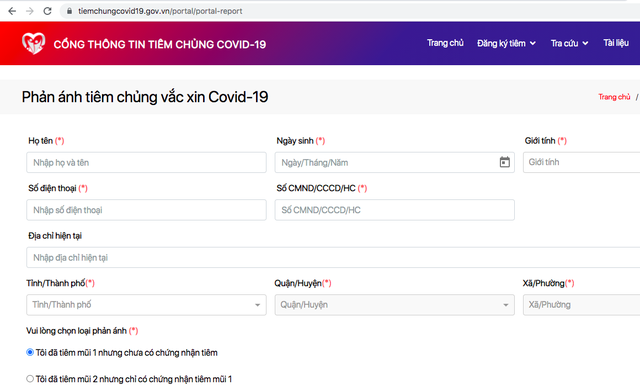Click the padlock site security icon

tap(69, 11)
